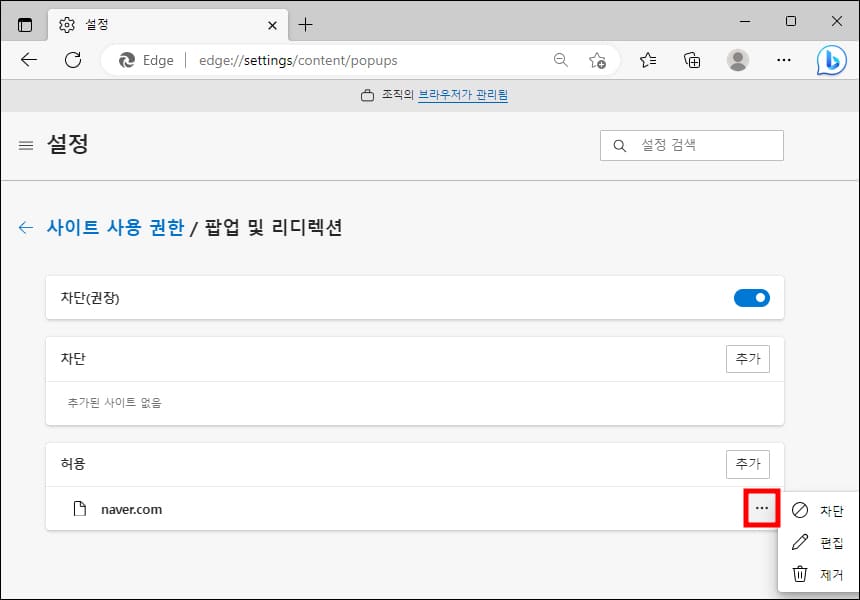Open the naver.com ellipsis menu

[762, 509]
